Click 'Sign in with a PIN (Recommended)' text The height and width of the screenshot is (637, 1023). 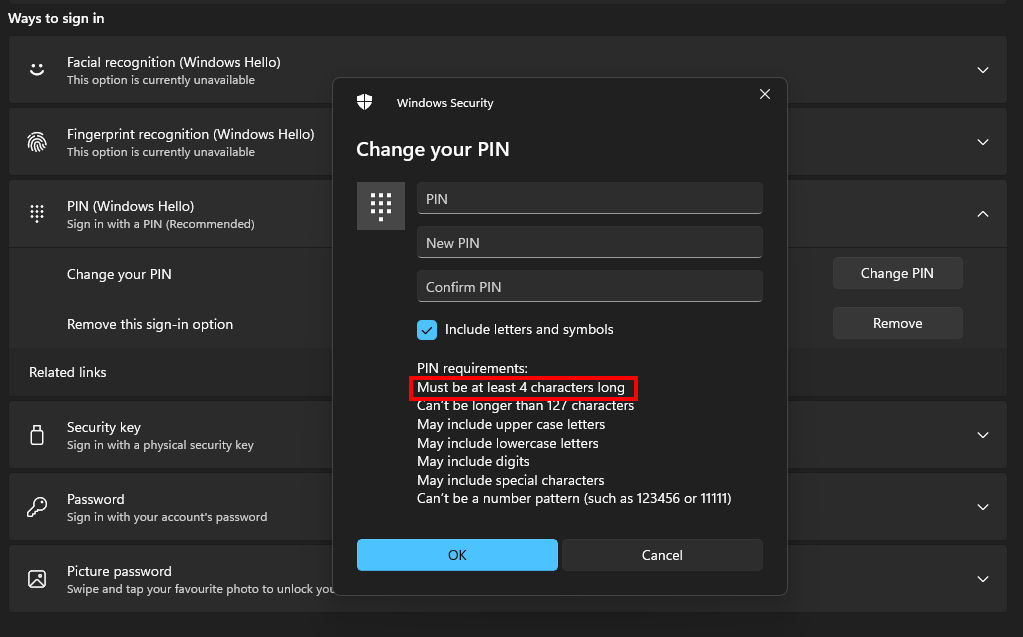160,224
